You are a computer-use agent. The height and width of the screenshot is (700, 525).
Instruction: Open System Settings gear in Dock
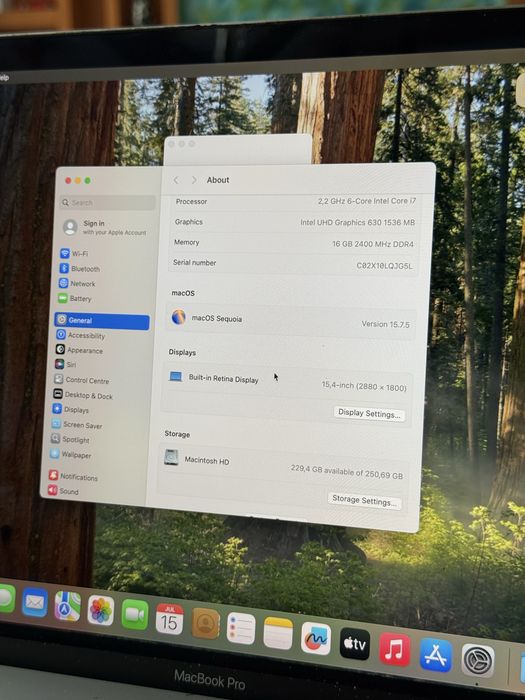point(478,661)
